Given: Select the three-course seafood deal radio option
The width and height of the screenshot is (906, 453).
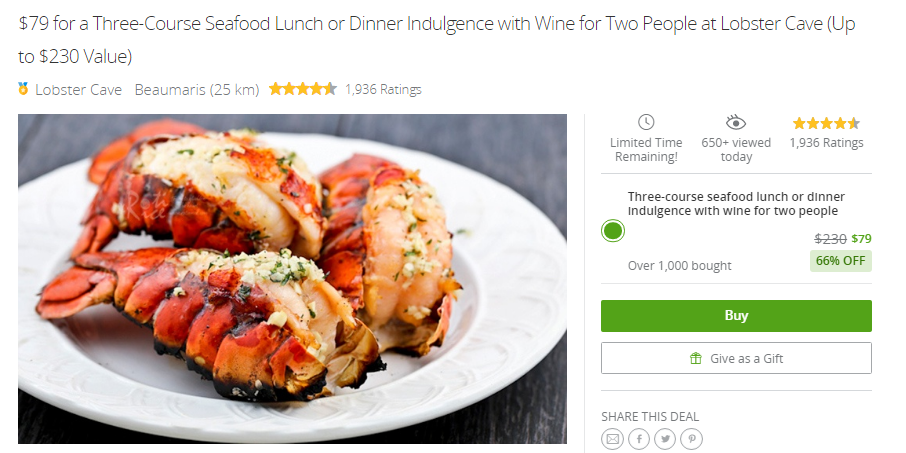Looking at the screenshot, I should tap(612, 231).
